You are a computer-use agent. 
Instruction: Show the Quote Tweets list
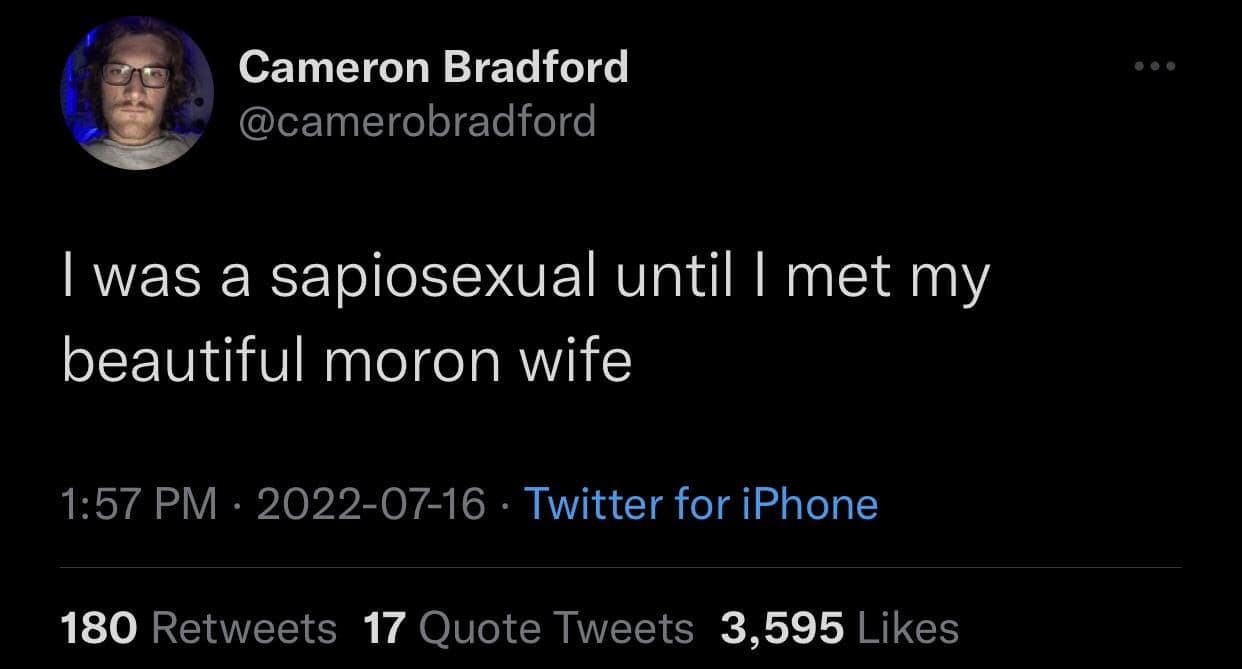(x=556, y=628)
